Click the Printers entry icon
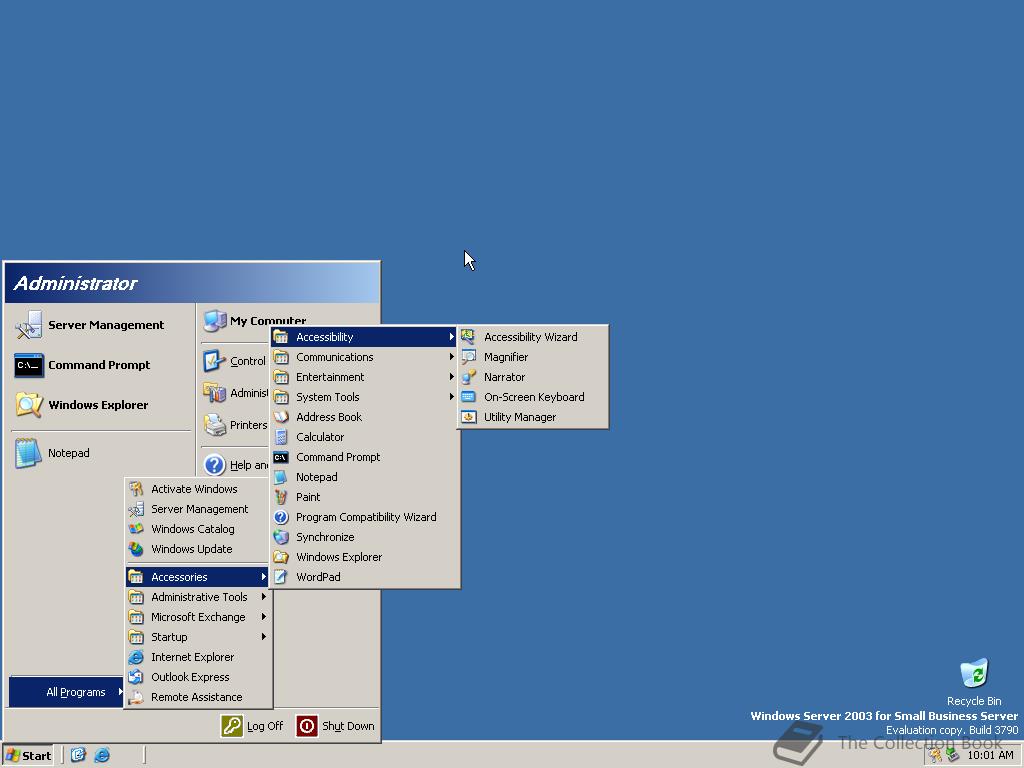1024x768 pixels. [x=215, y=425]
